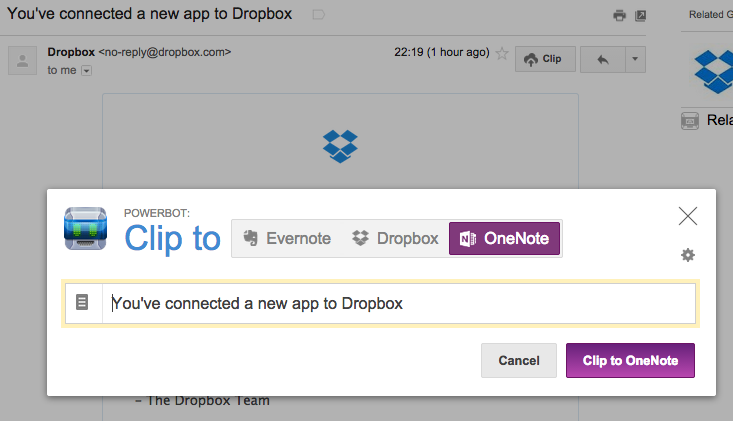Close the Powerbot clip dialog
The width and height of the screenshot is (733, 421).
click(688, 216)
